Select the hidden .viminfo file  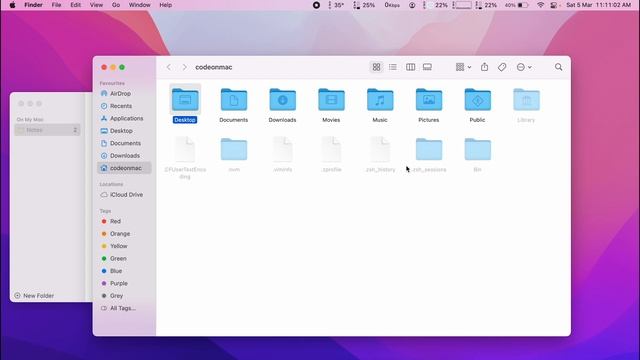(282, 149)
